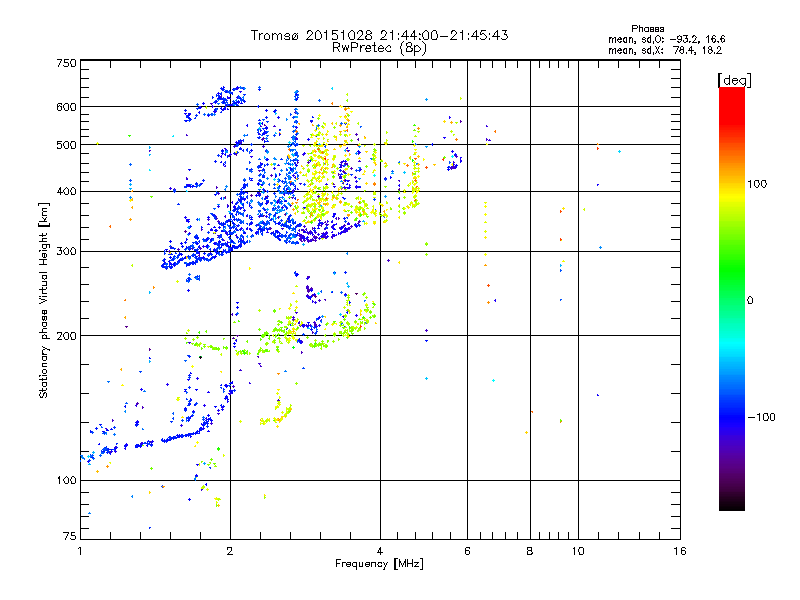Screen dimensions: 800x600
Task: Click the phase colorbar strip
Action: click(732, 299)
